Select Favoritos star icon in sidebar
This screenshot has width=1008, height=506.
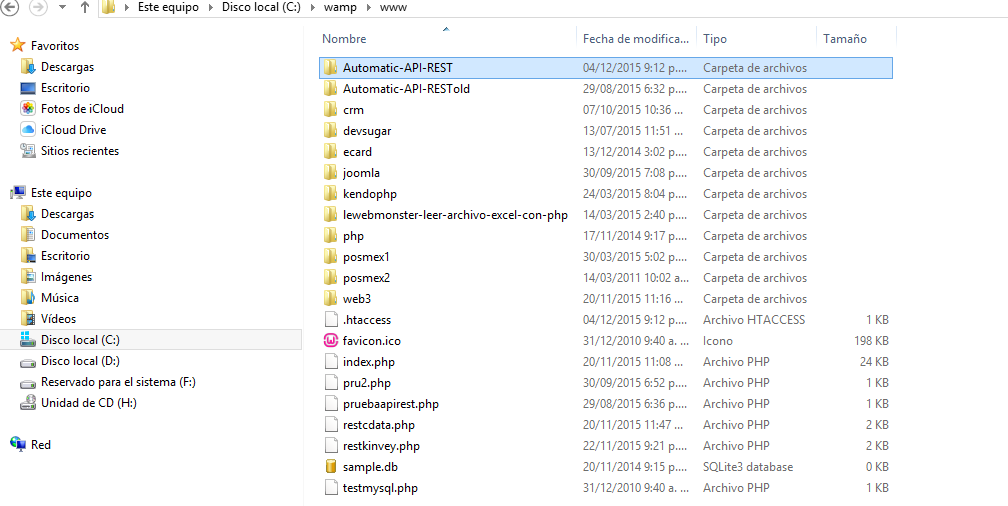pyautogui.click(x=18, y=46)
